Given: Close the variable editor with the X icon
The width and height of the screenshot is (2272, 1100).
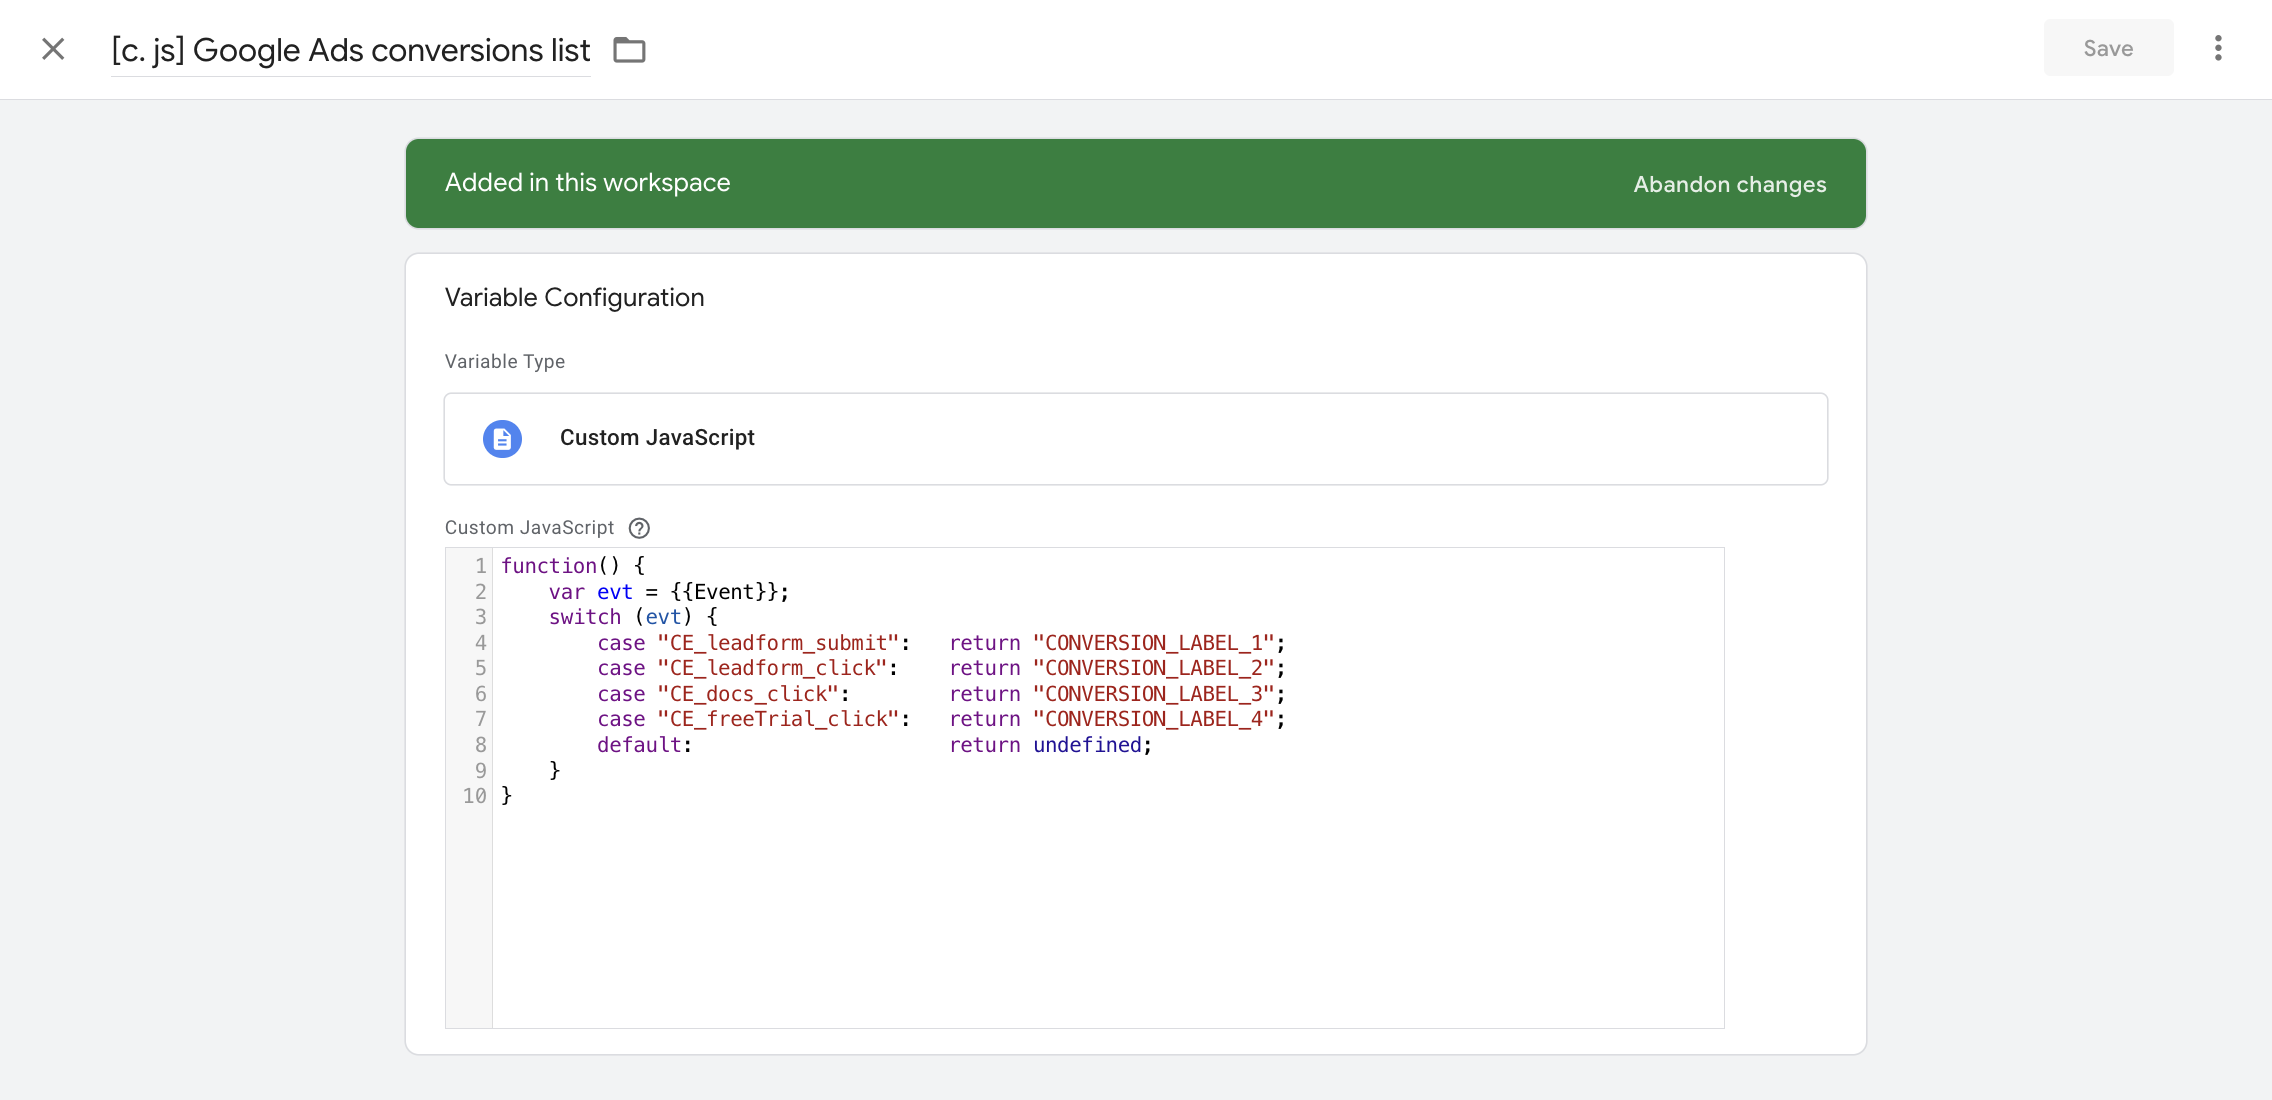Looking at the screenshot, I should coord(53,49).
